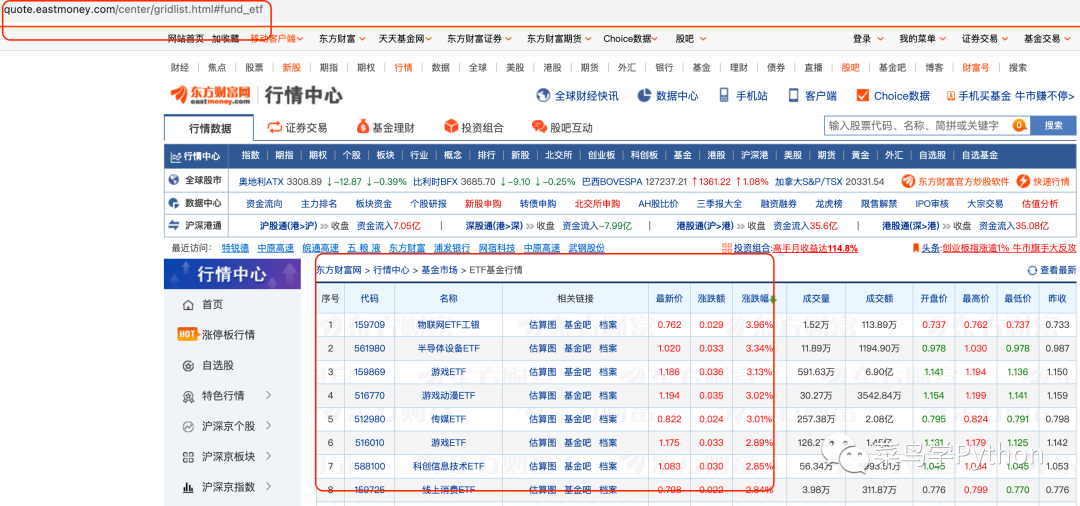Open 科创板 in blue nav bar

tap(644, 156)
